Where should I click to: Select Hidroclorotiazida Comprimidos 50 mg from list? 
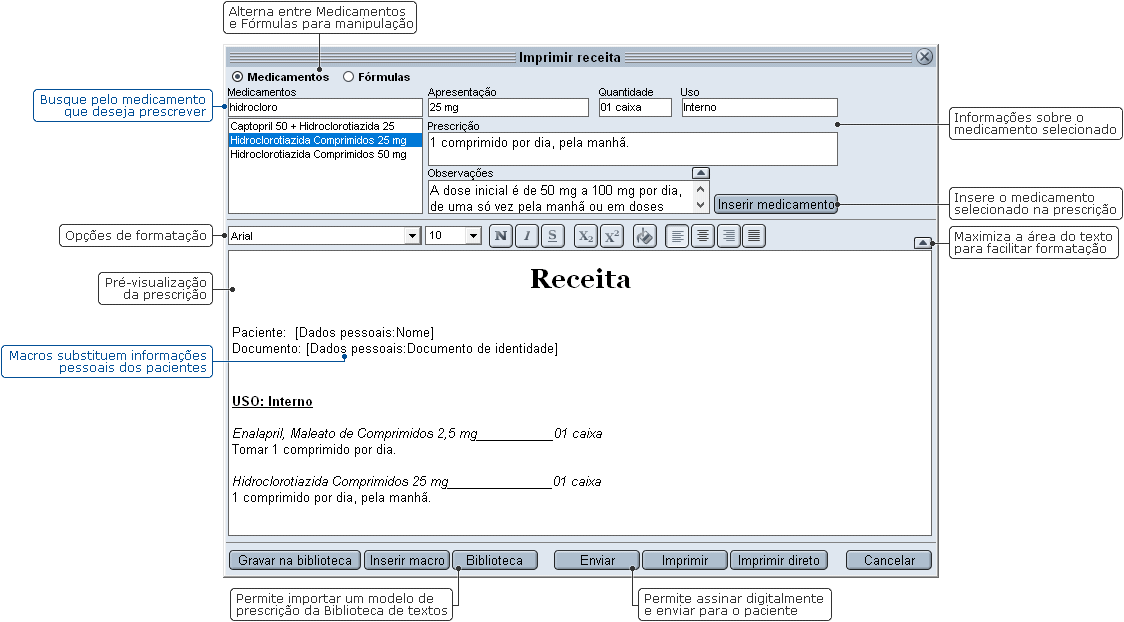(318, 155)
